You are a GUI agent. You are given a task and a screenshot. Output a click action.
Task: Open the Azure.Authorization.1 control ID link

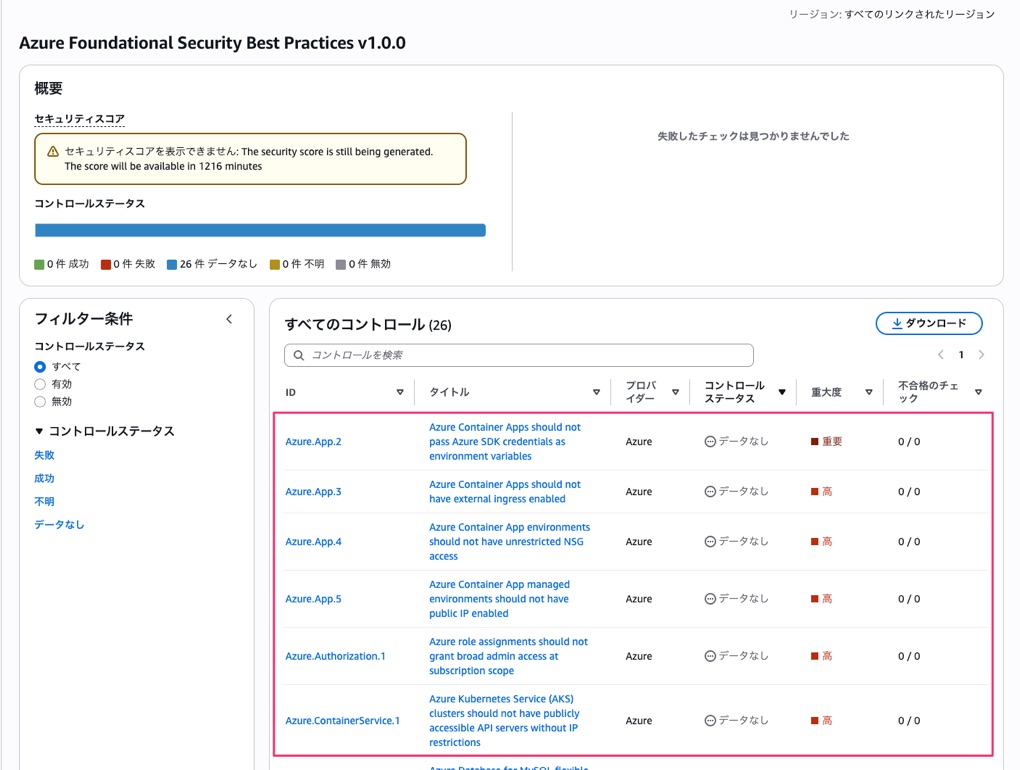pyautogui.click(x=335, y=656)
